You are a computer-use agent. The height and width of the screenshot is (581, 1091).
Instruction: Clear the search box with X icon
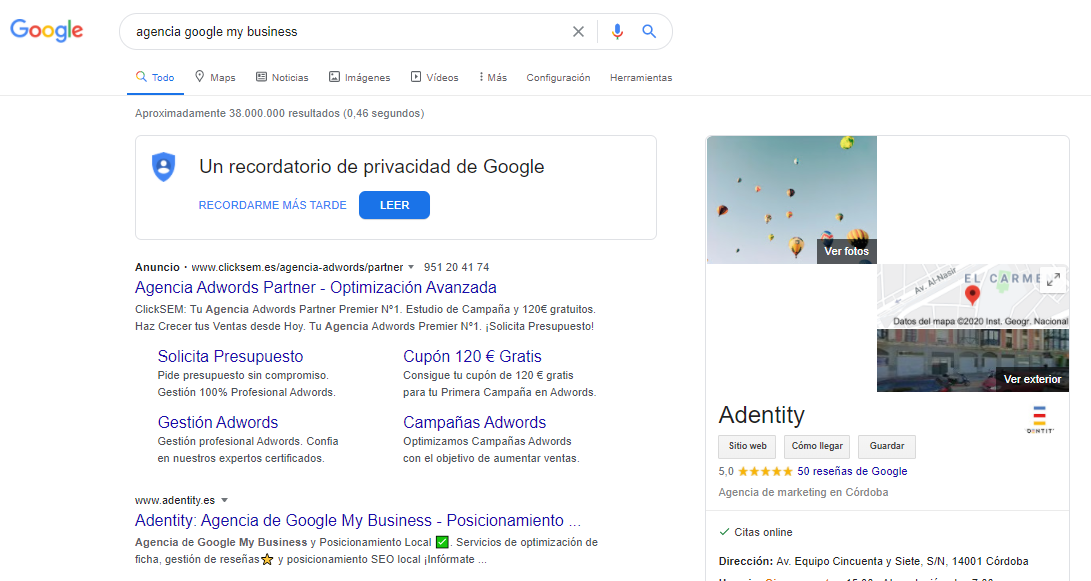[578, 32]
